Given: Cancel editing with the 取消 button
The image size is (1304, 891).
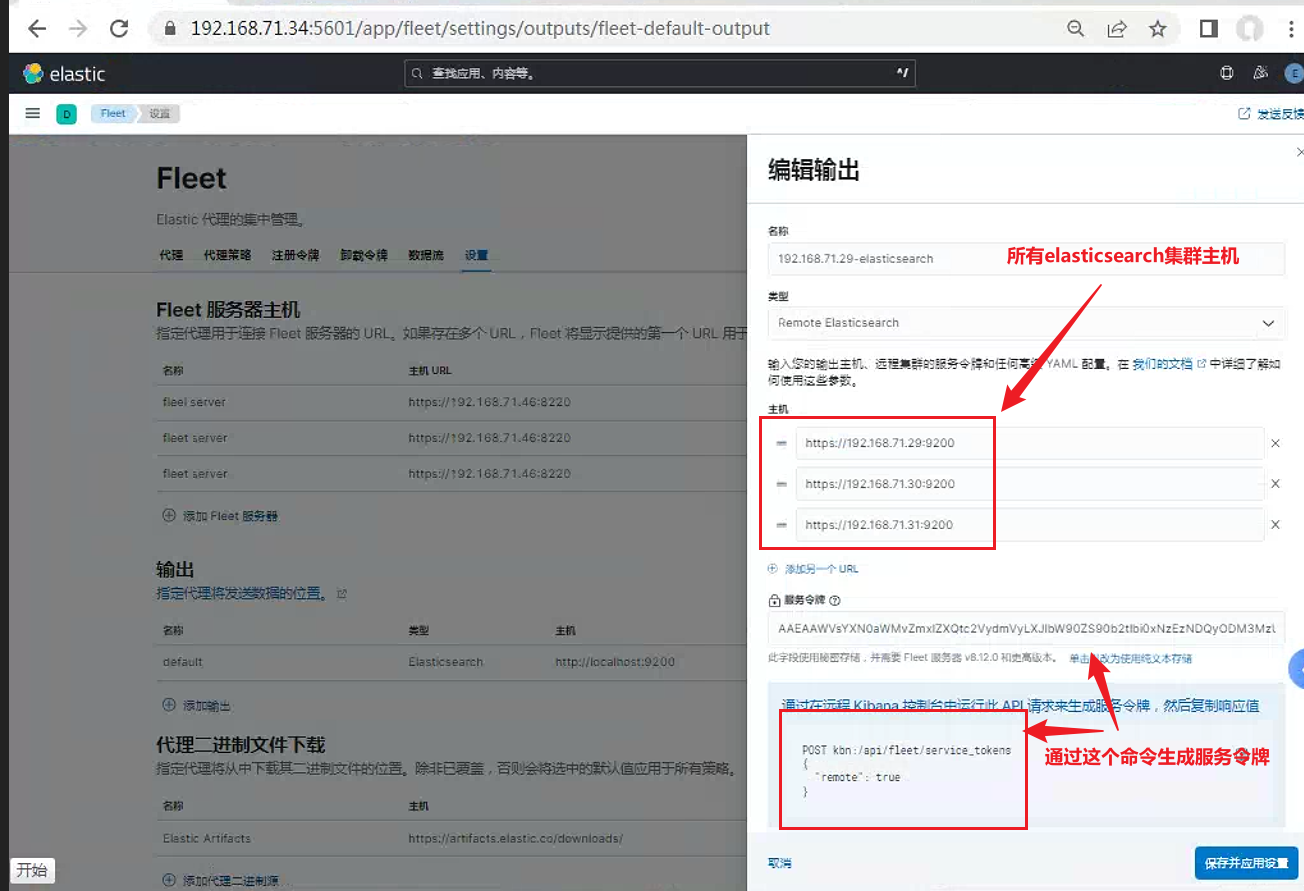Looking at the screenshot, I should coord(780,863).
